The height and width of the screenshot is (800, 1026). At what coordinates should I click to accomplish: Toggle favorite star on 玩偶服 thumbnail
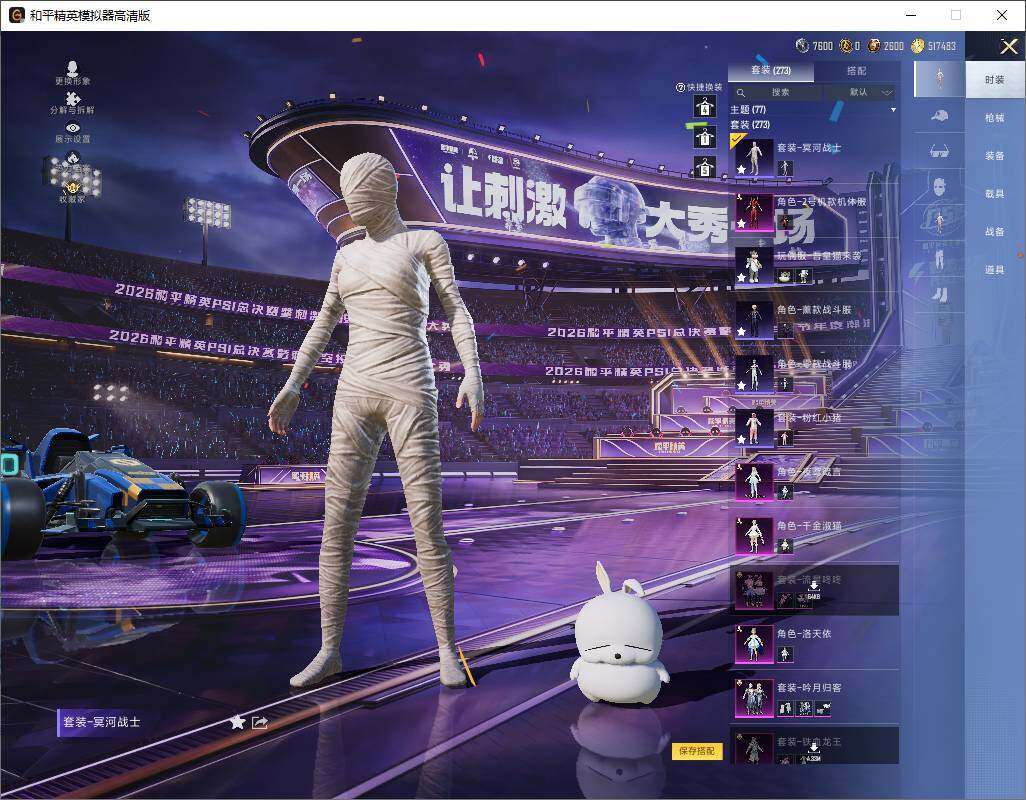[x=741, y=278]
